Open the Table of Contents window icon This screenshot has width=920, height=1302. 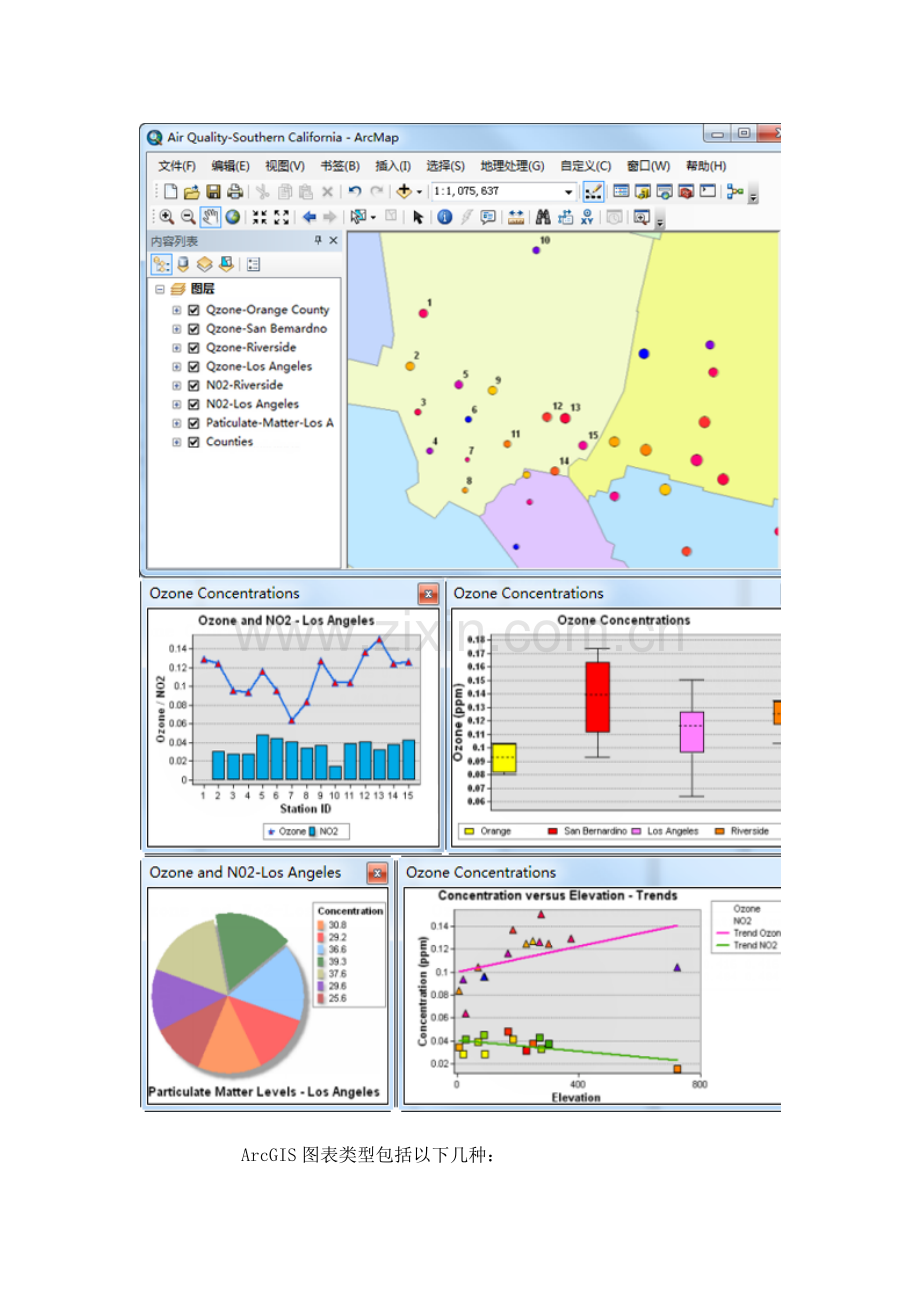(620, 190)
